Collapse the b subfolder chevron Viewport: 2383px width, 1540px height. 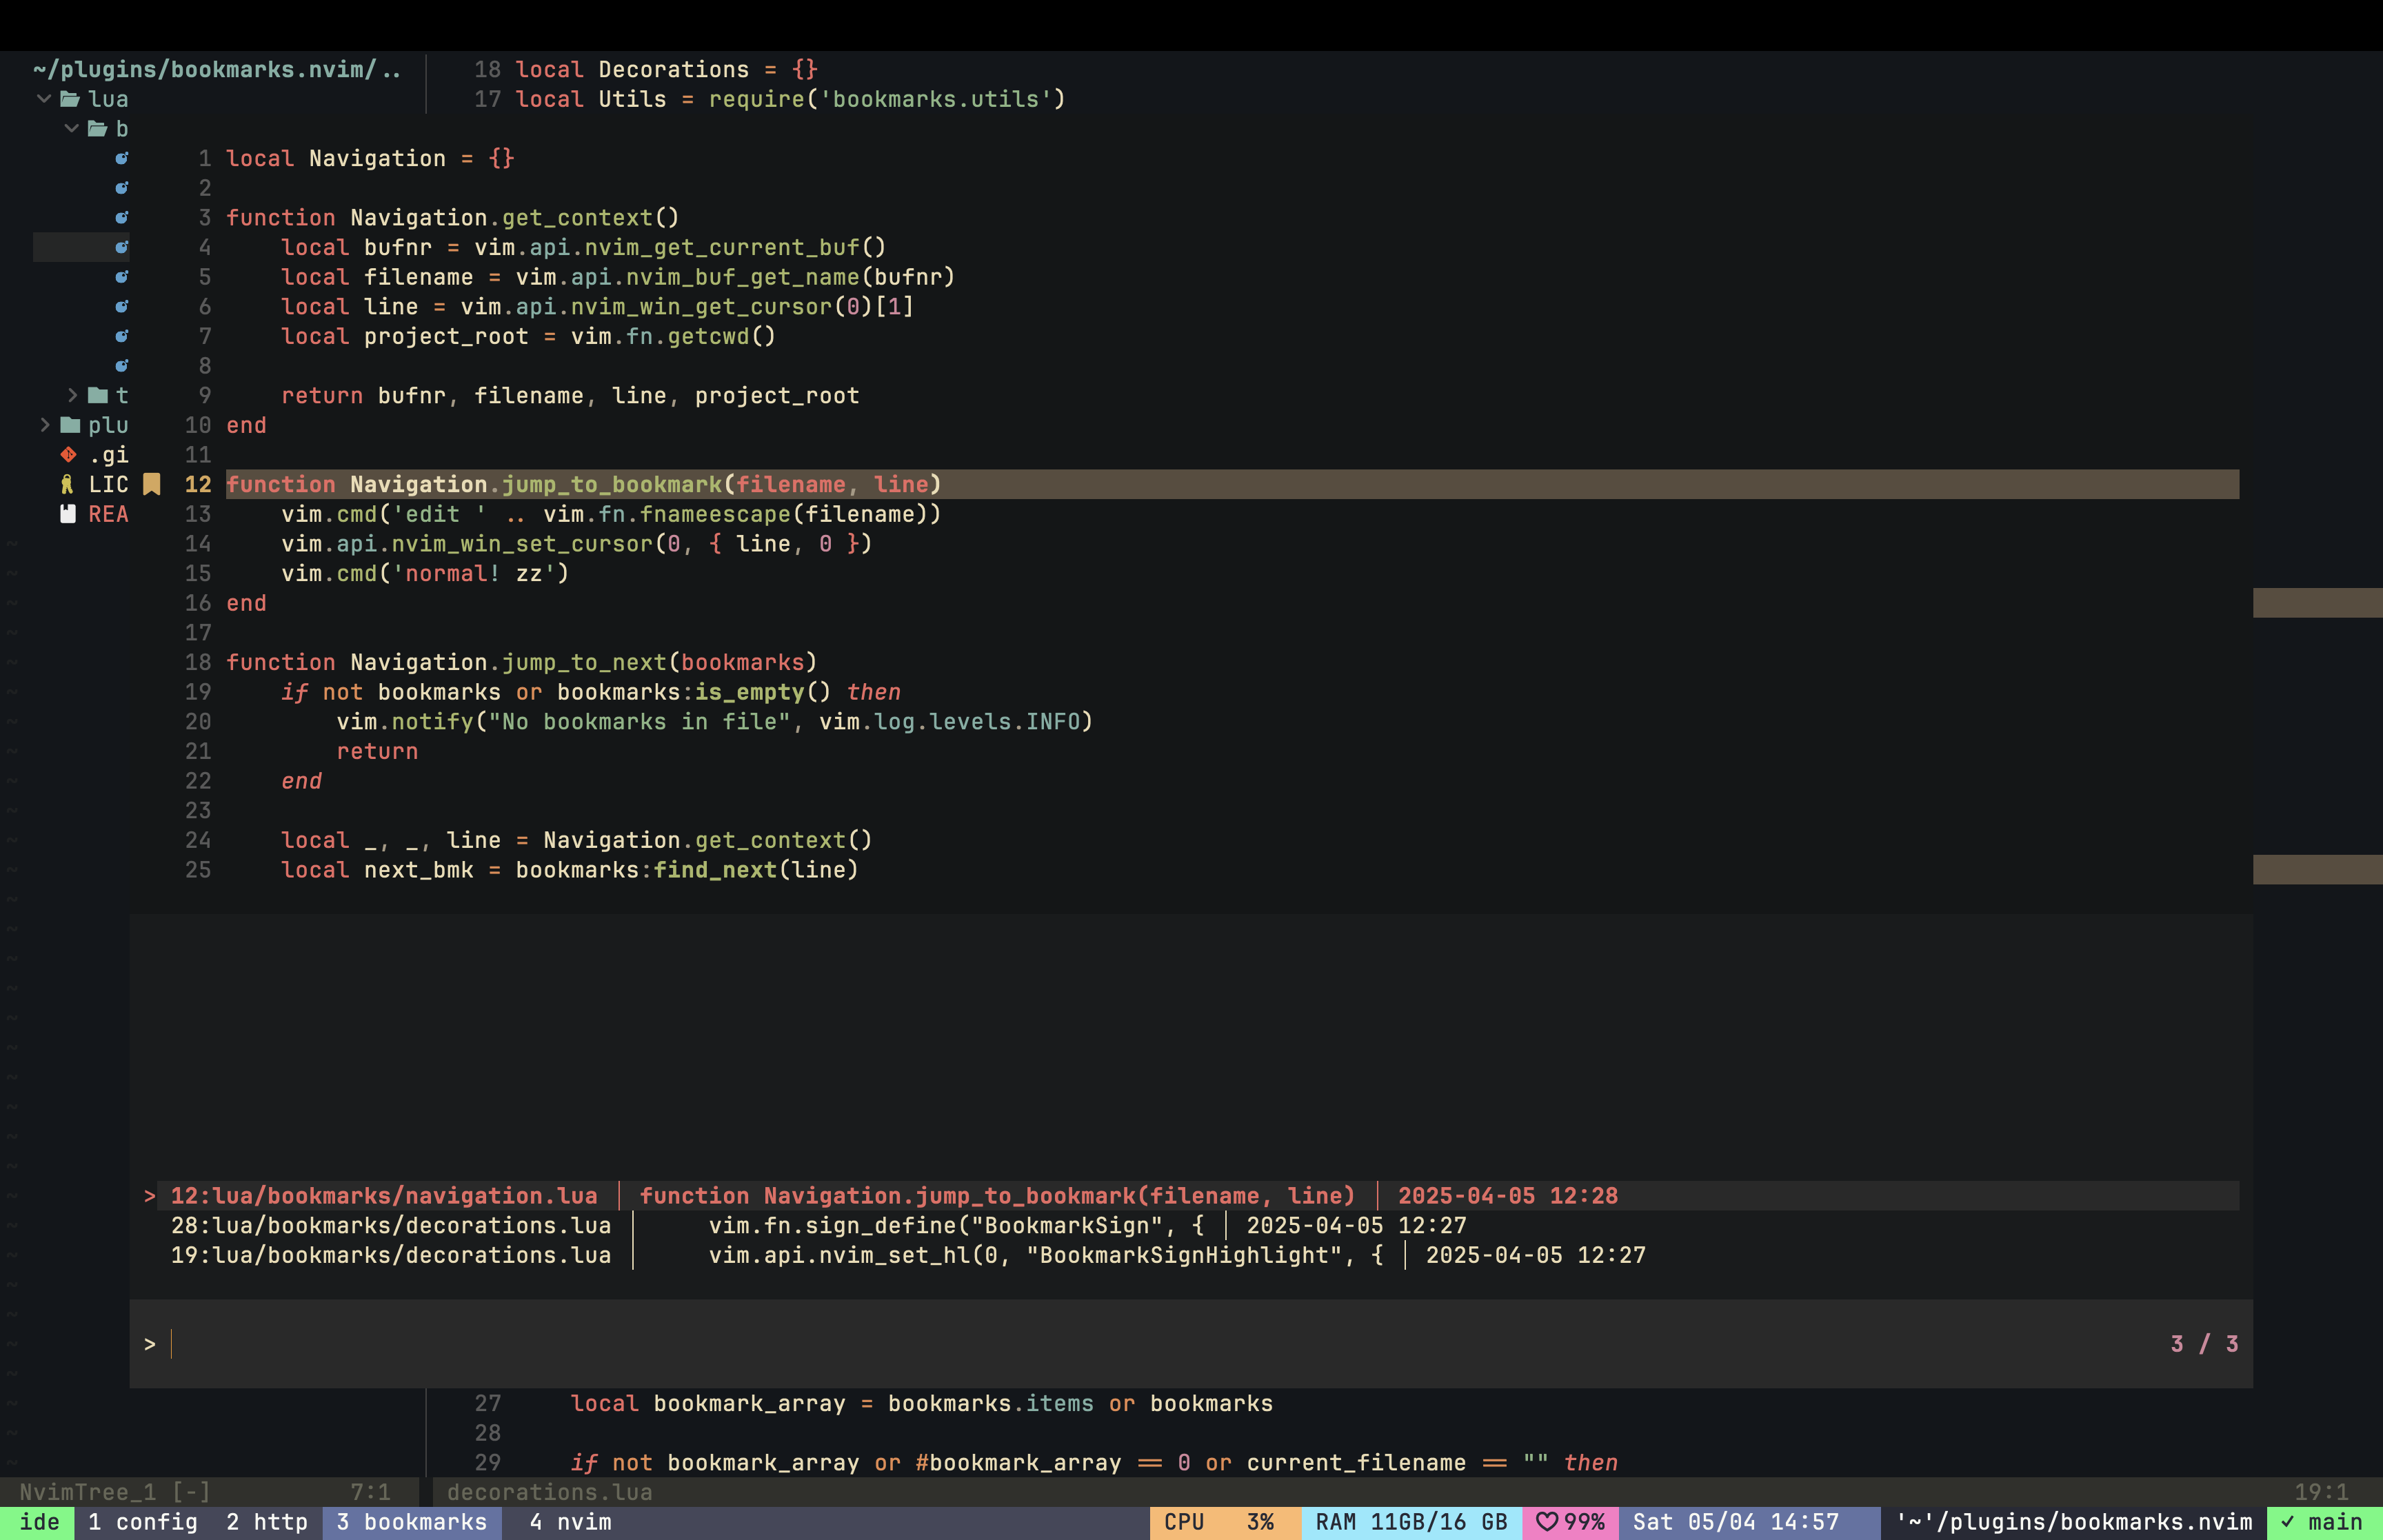coord(72,129)
